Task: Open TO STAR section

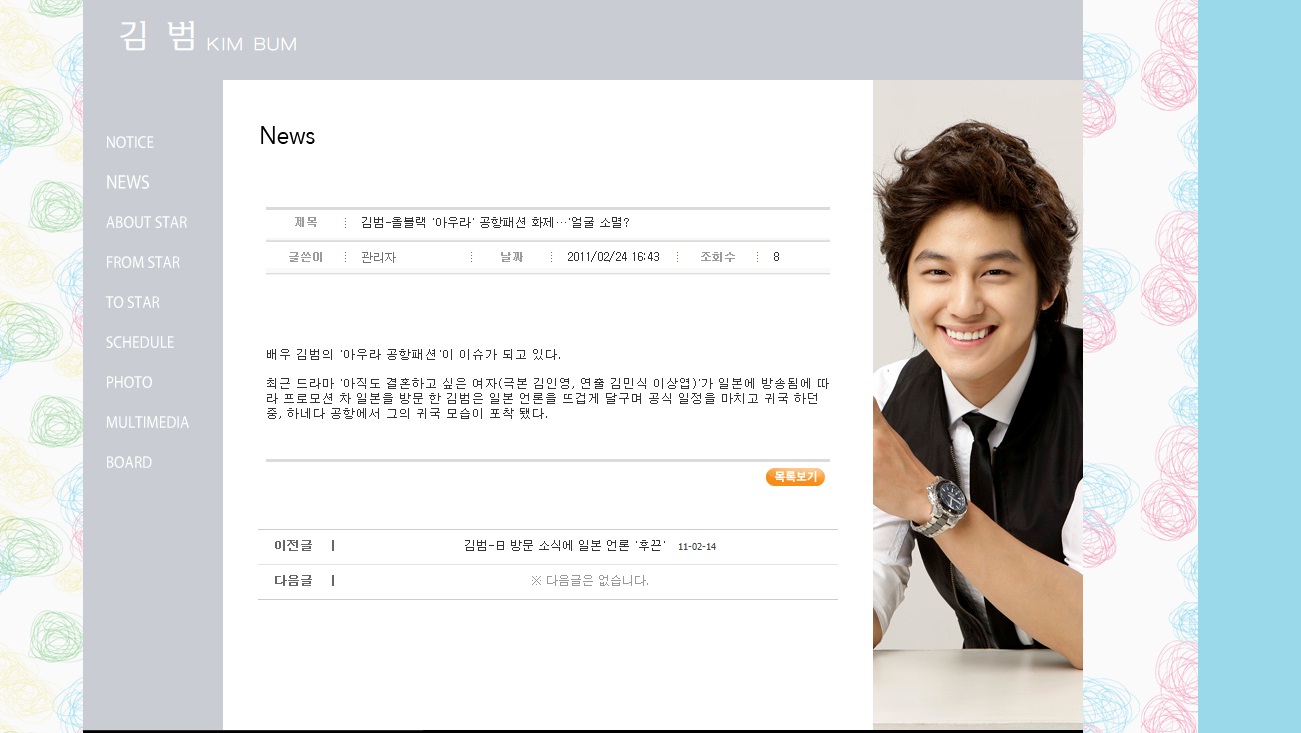Action: (x=133, y=303)
